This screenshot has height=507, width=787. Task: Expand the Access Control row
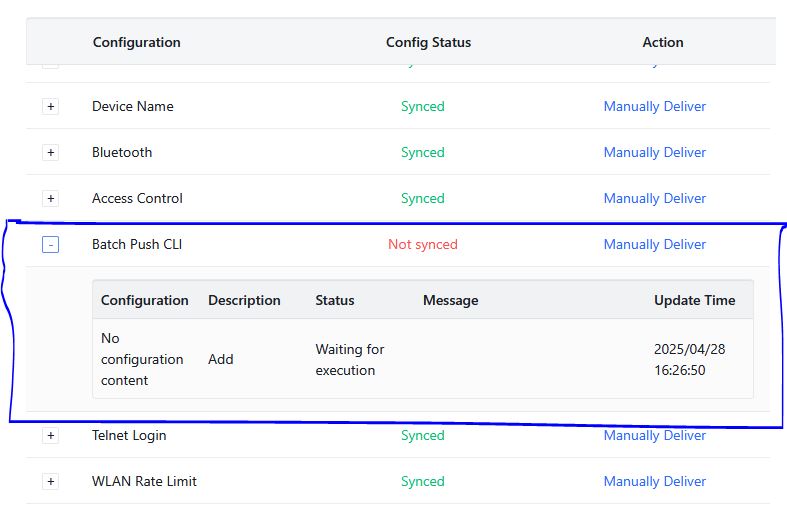[x=50, y=199]
